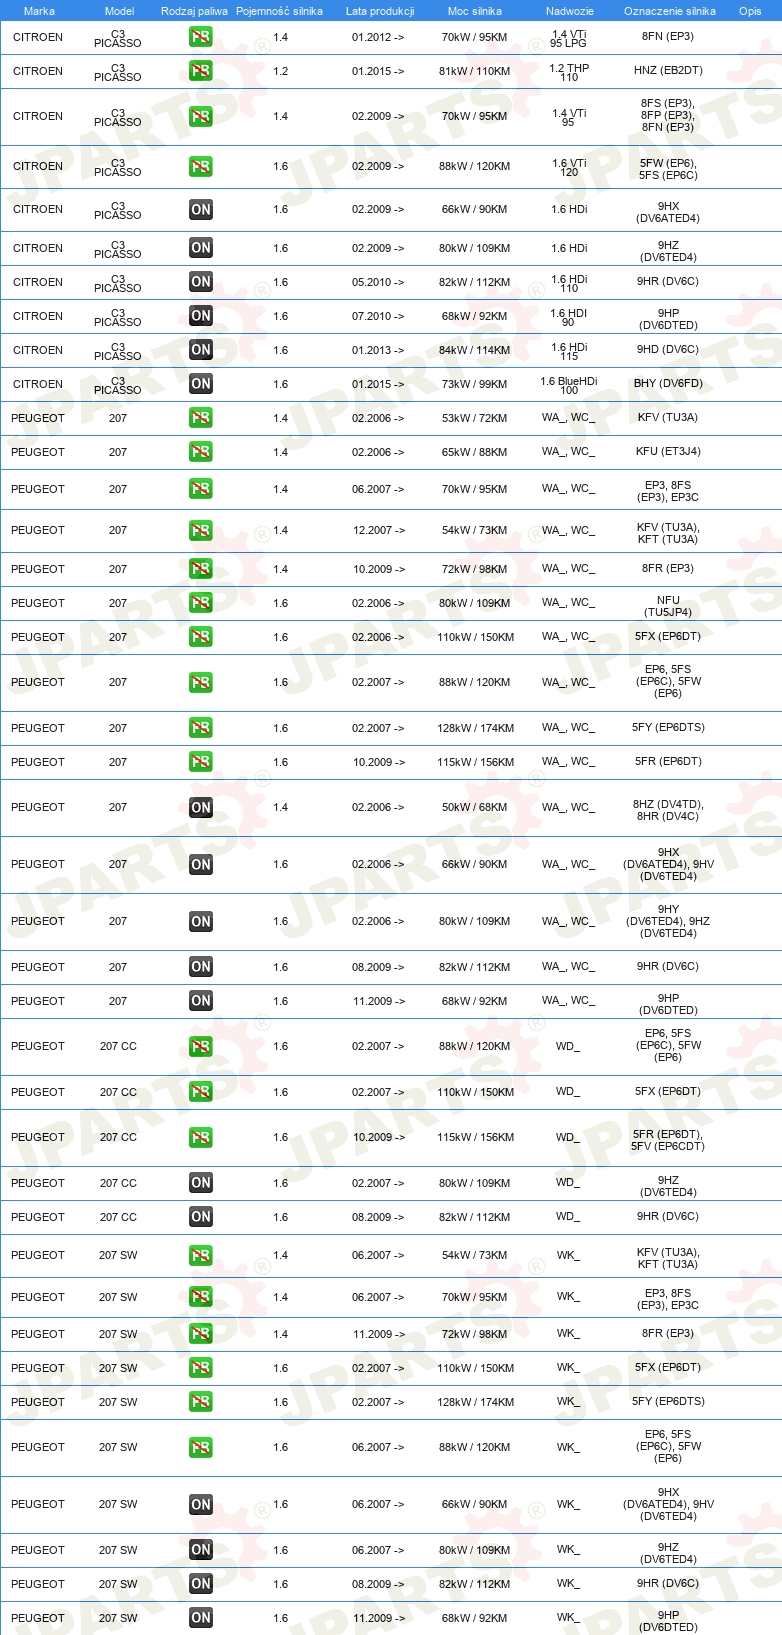Viewport: 782px width, 1635px height.
Task: Click ON icon in 207 SW 82kW / 112KM row
Action: (201, 1584)
